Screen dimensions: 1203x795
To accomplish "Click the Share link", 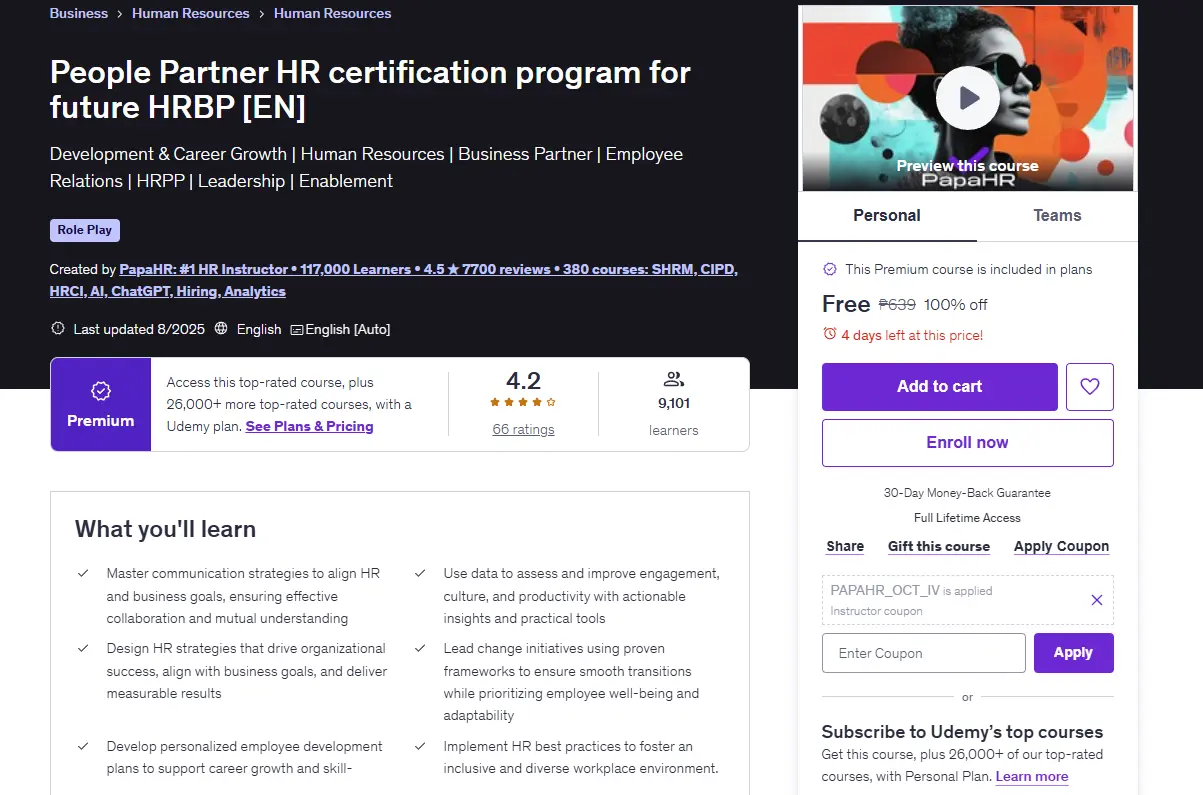I will [845, 546].
